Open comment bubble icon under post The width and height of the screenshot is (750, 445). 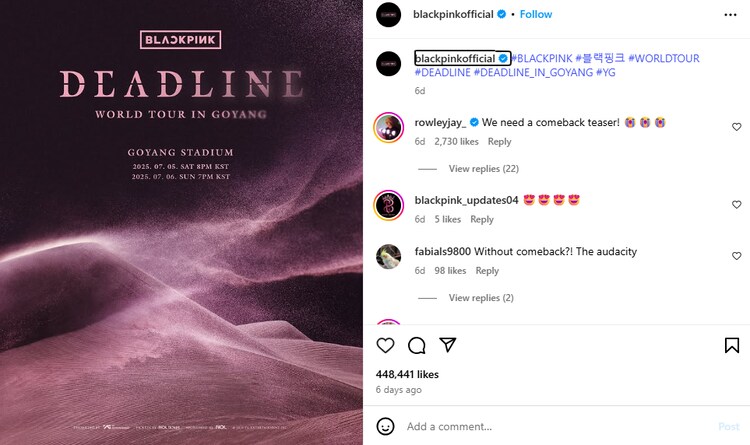pyautogui.click(x=417, y=345)
